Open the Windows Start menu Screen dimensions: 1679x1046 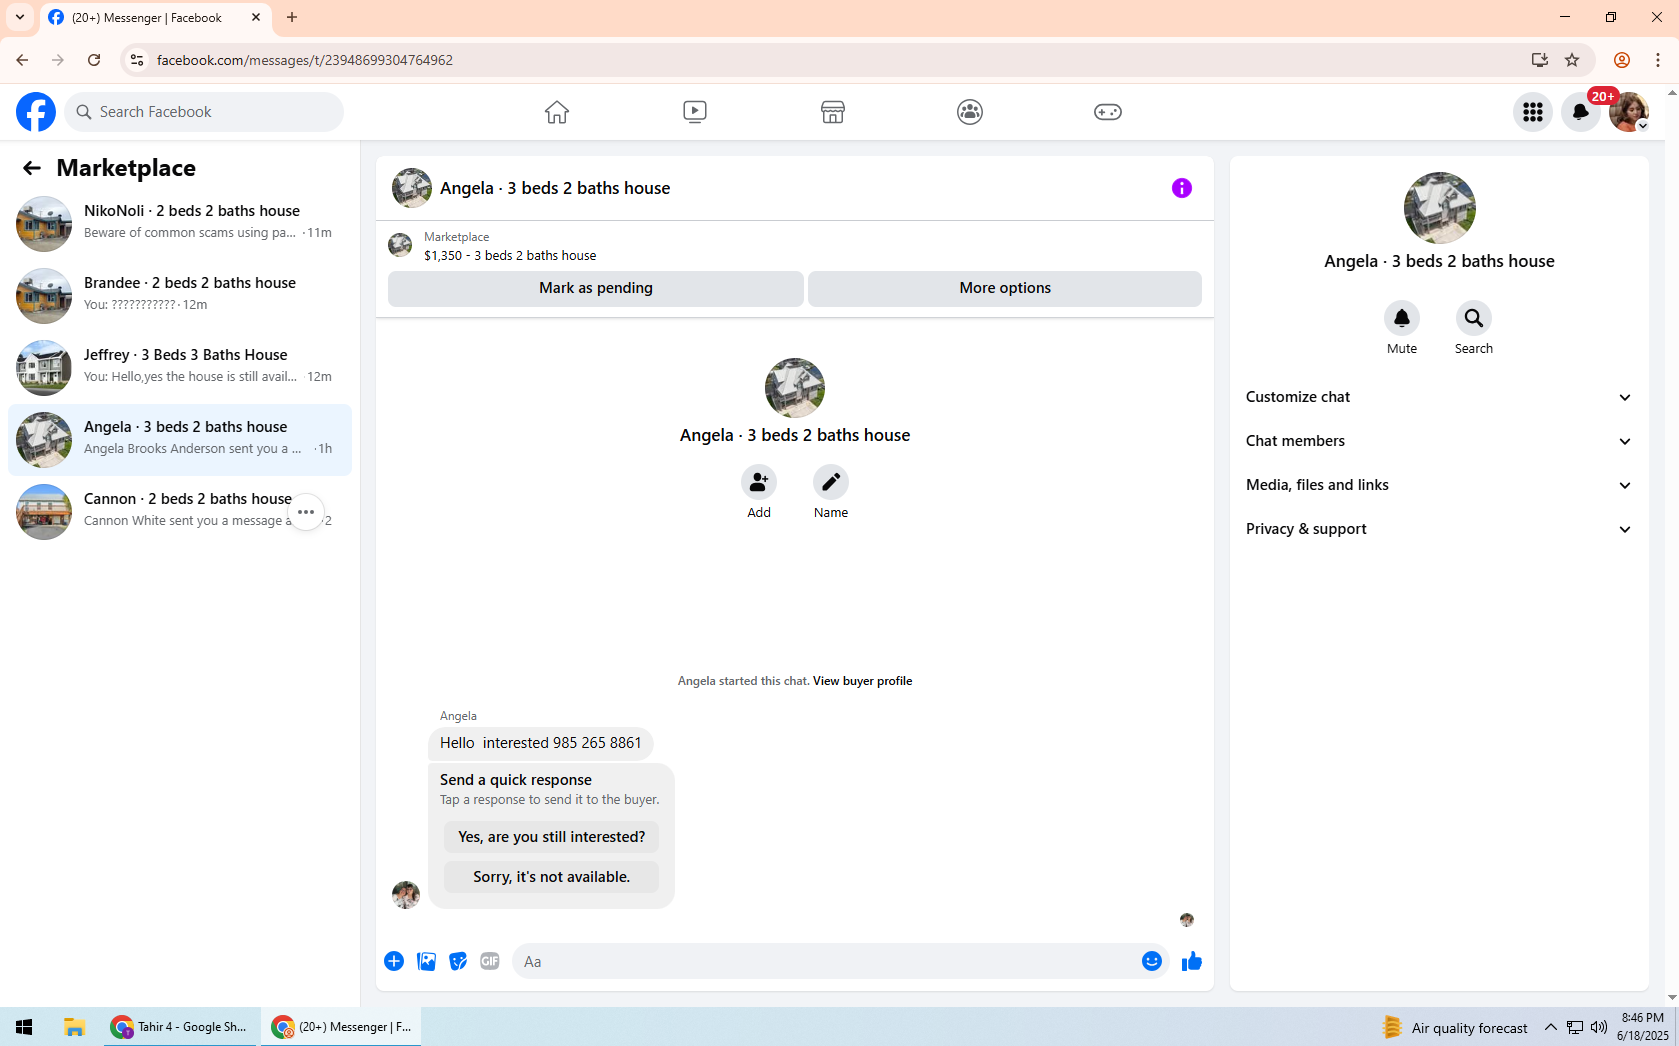coord(24,1027)
